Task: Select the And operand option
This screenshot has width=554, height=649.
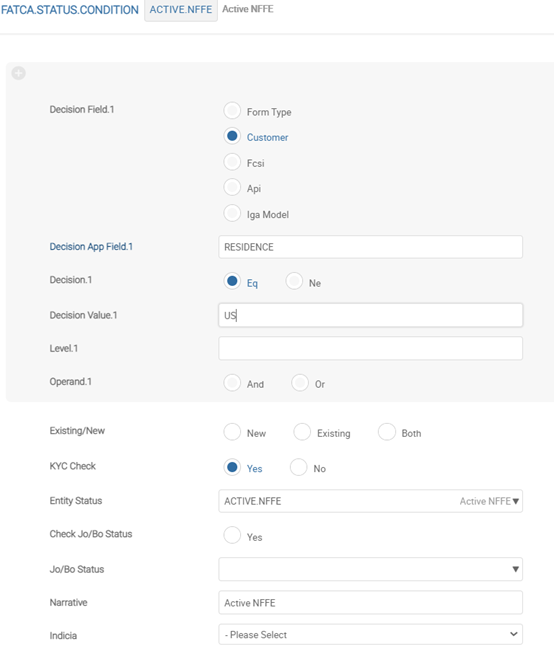Action: [232, 382]
